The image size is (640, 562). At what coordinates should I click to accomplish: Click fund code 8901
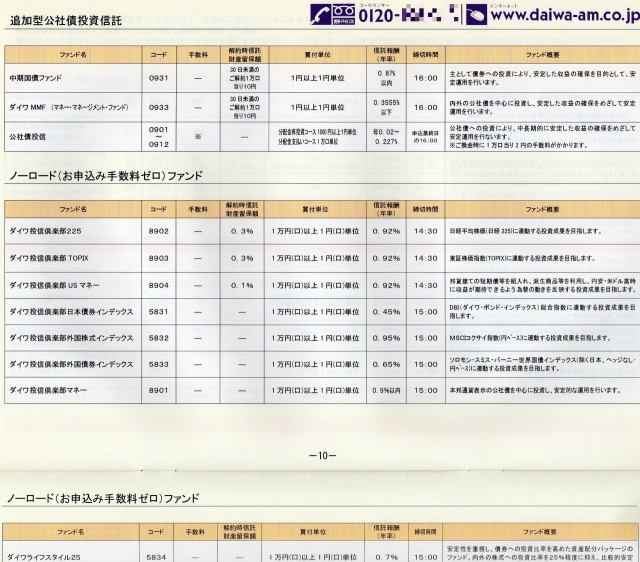pyautogui.click(x=159, y=390)
